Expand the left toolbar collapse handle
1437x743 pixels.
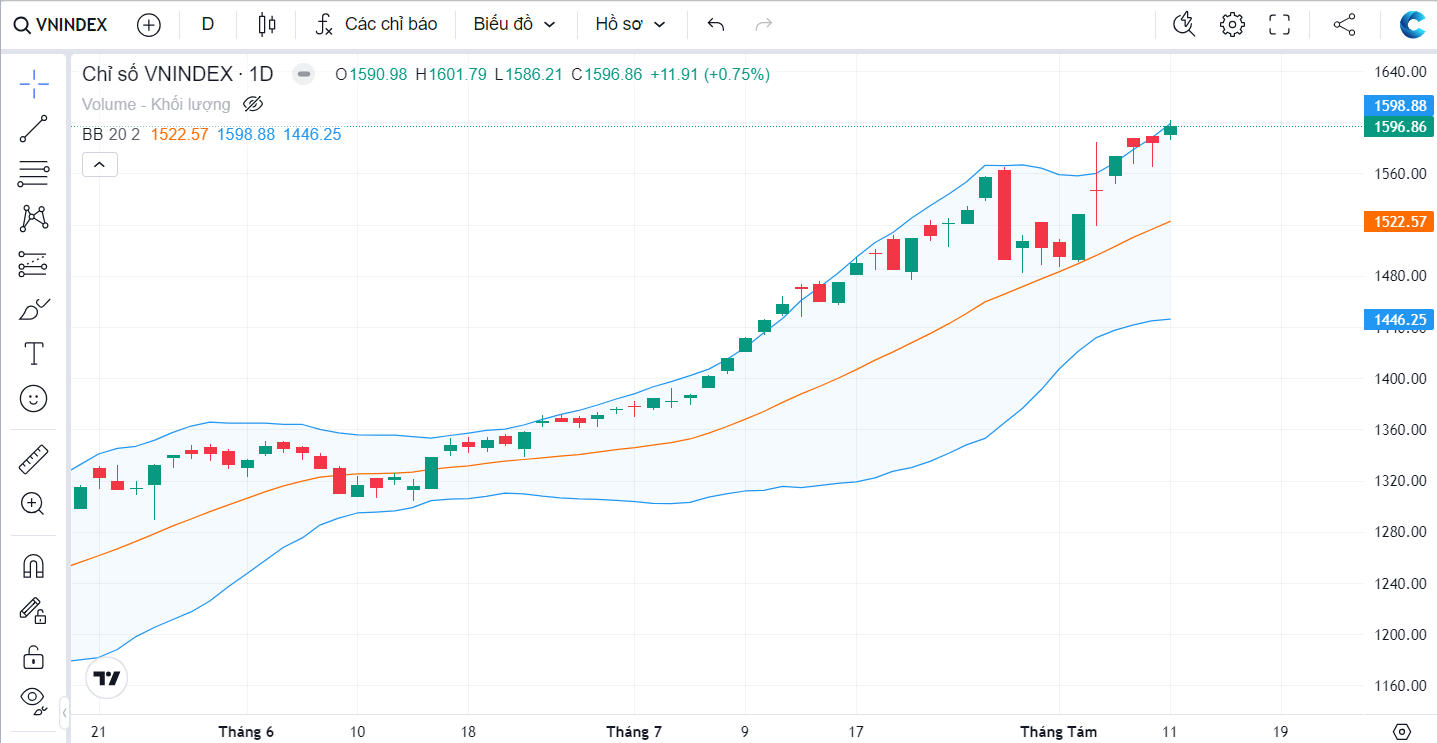coord(65,713)
